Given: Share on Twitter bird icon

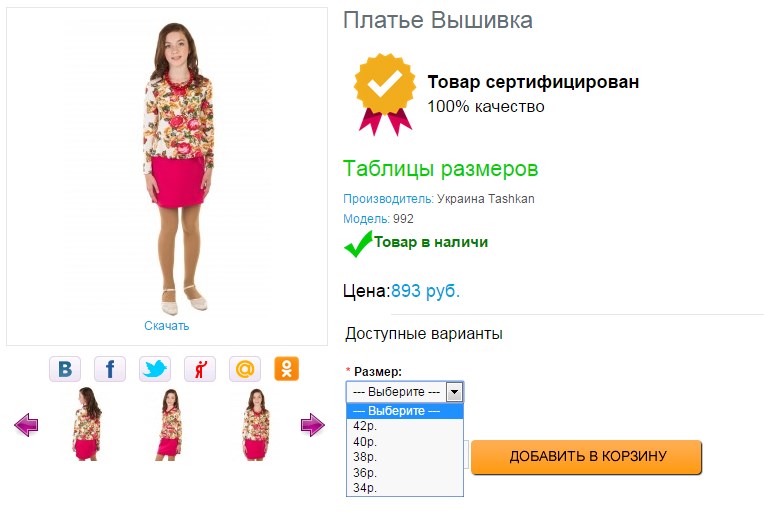Looking at the screenshot, I should click(155, 369).
